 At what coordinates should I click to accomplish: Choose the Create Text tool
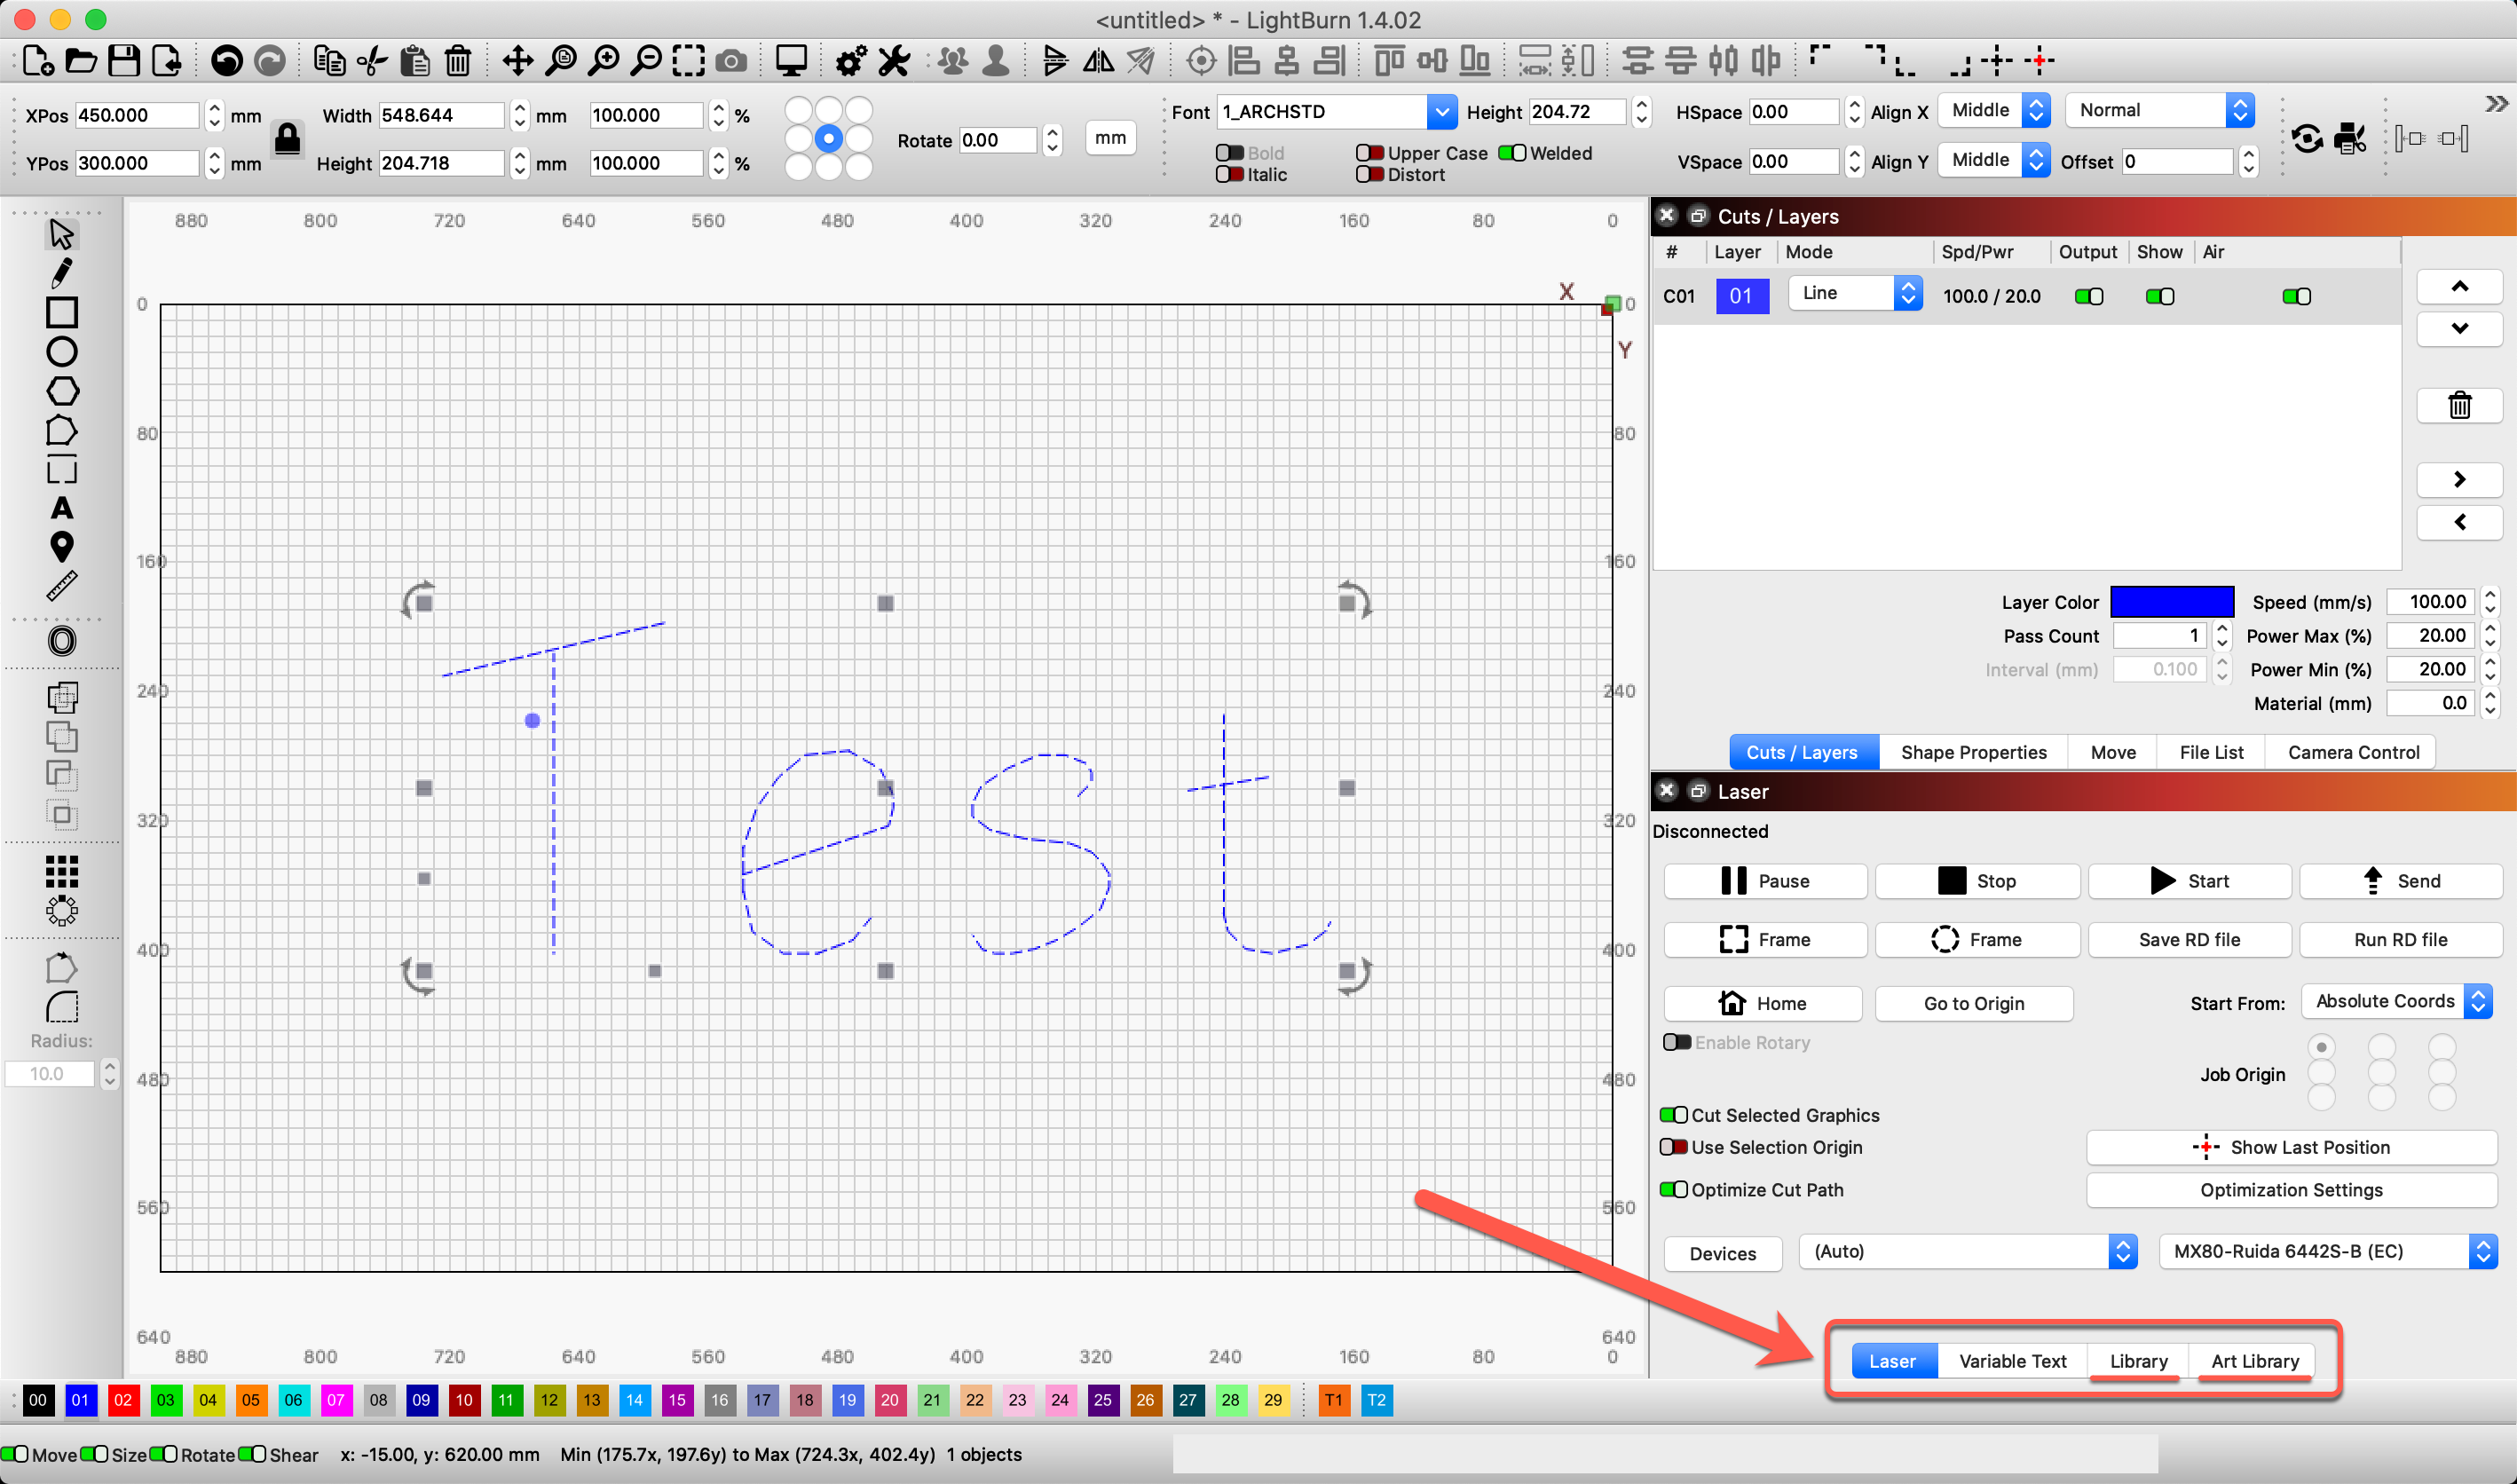(x=61, y=508)
